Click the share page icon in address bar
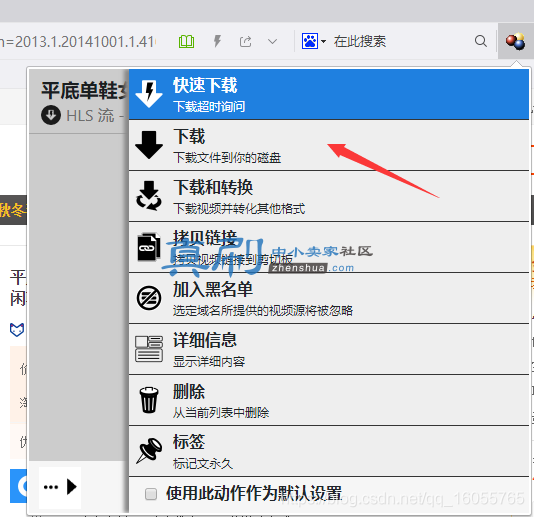Screen dimensions: 534x517 pyautogui.click(x=245, y=42)
